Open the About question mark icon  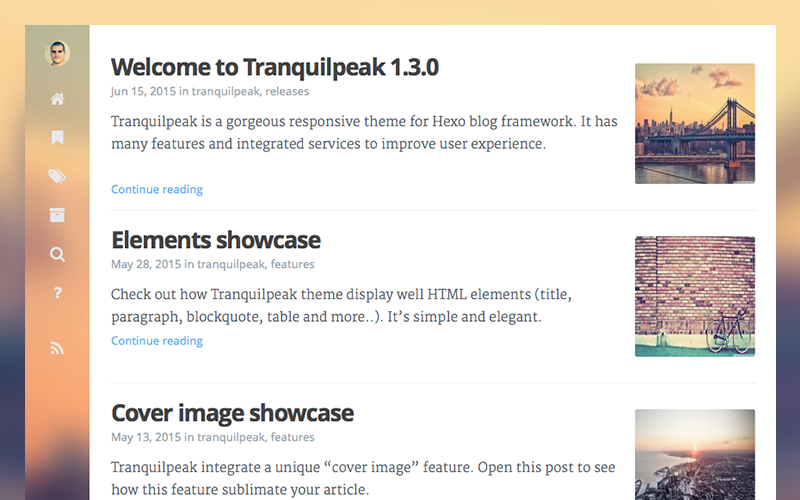pos(57,293)
